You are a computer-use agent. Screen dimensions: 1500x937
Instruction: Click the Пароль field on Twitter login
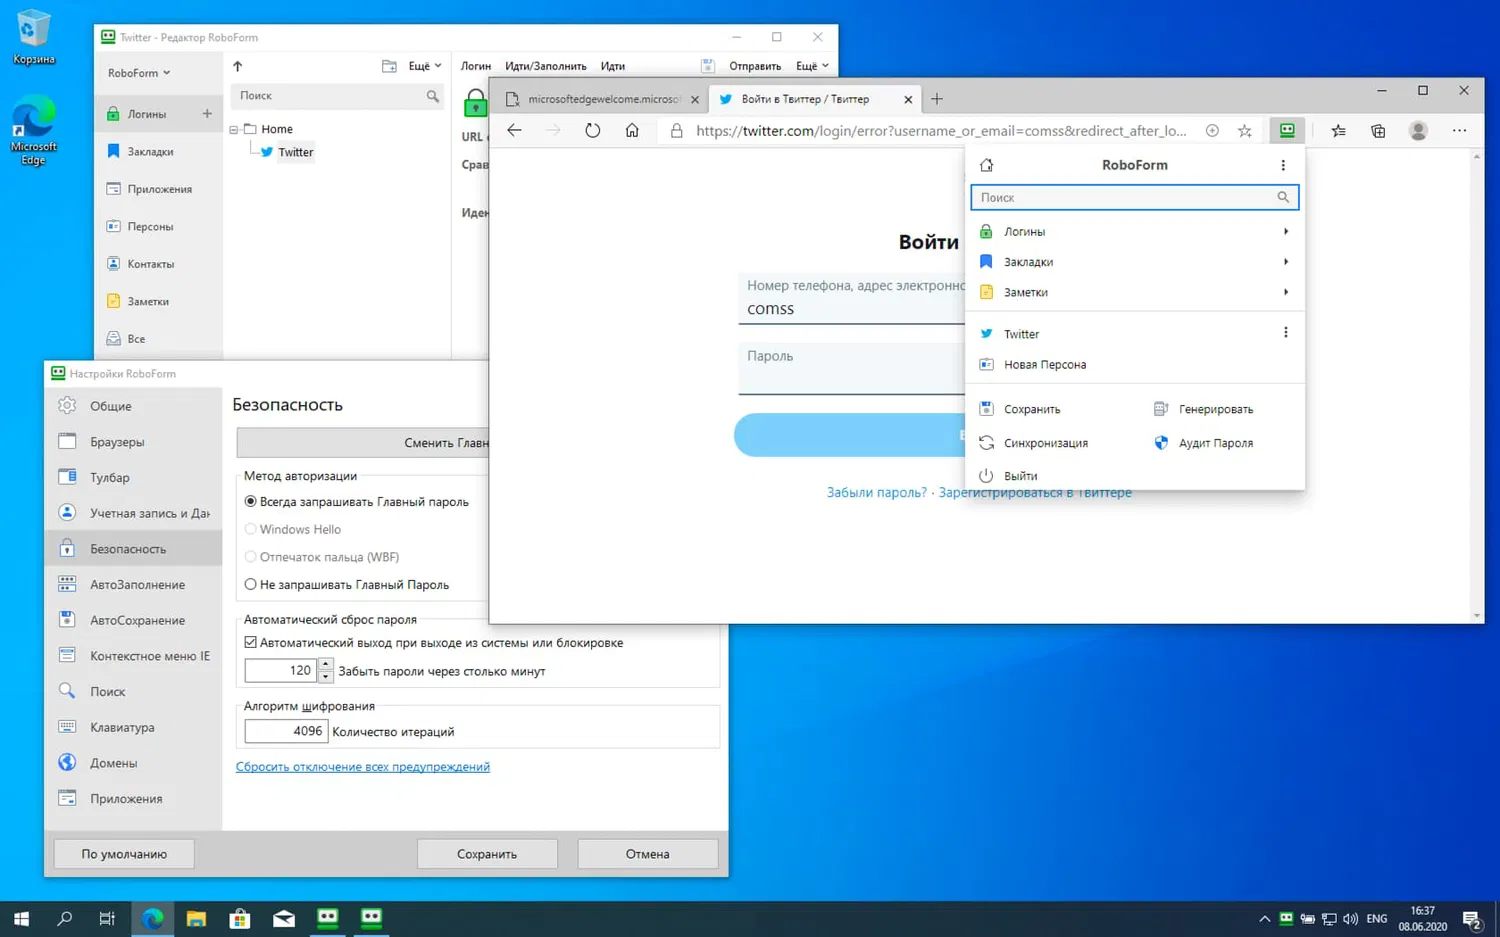[852, 369]
